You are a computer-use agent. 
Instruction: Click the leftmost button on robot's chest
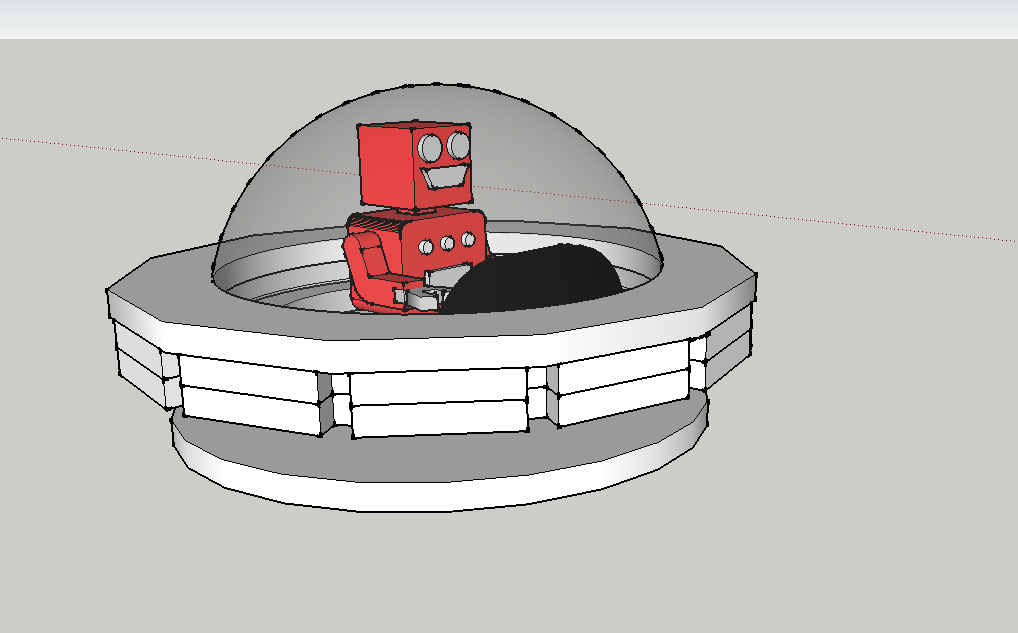[427, 246]
